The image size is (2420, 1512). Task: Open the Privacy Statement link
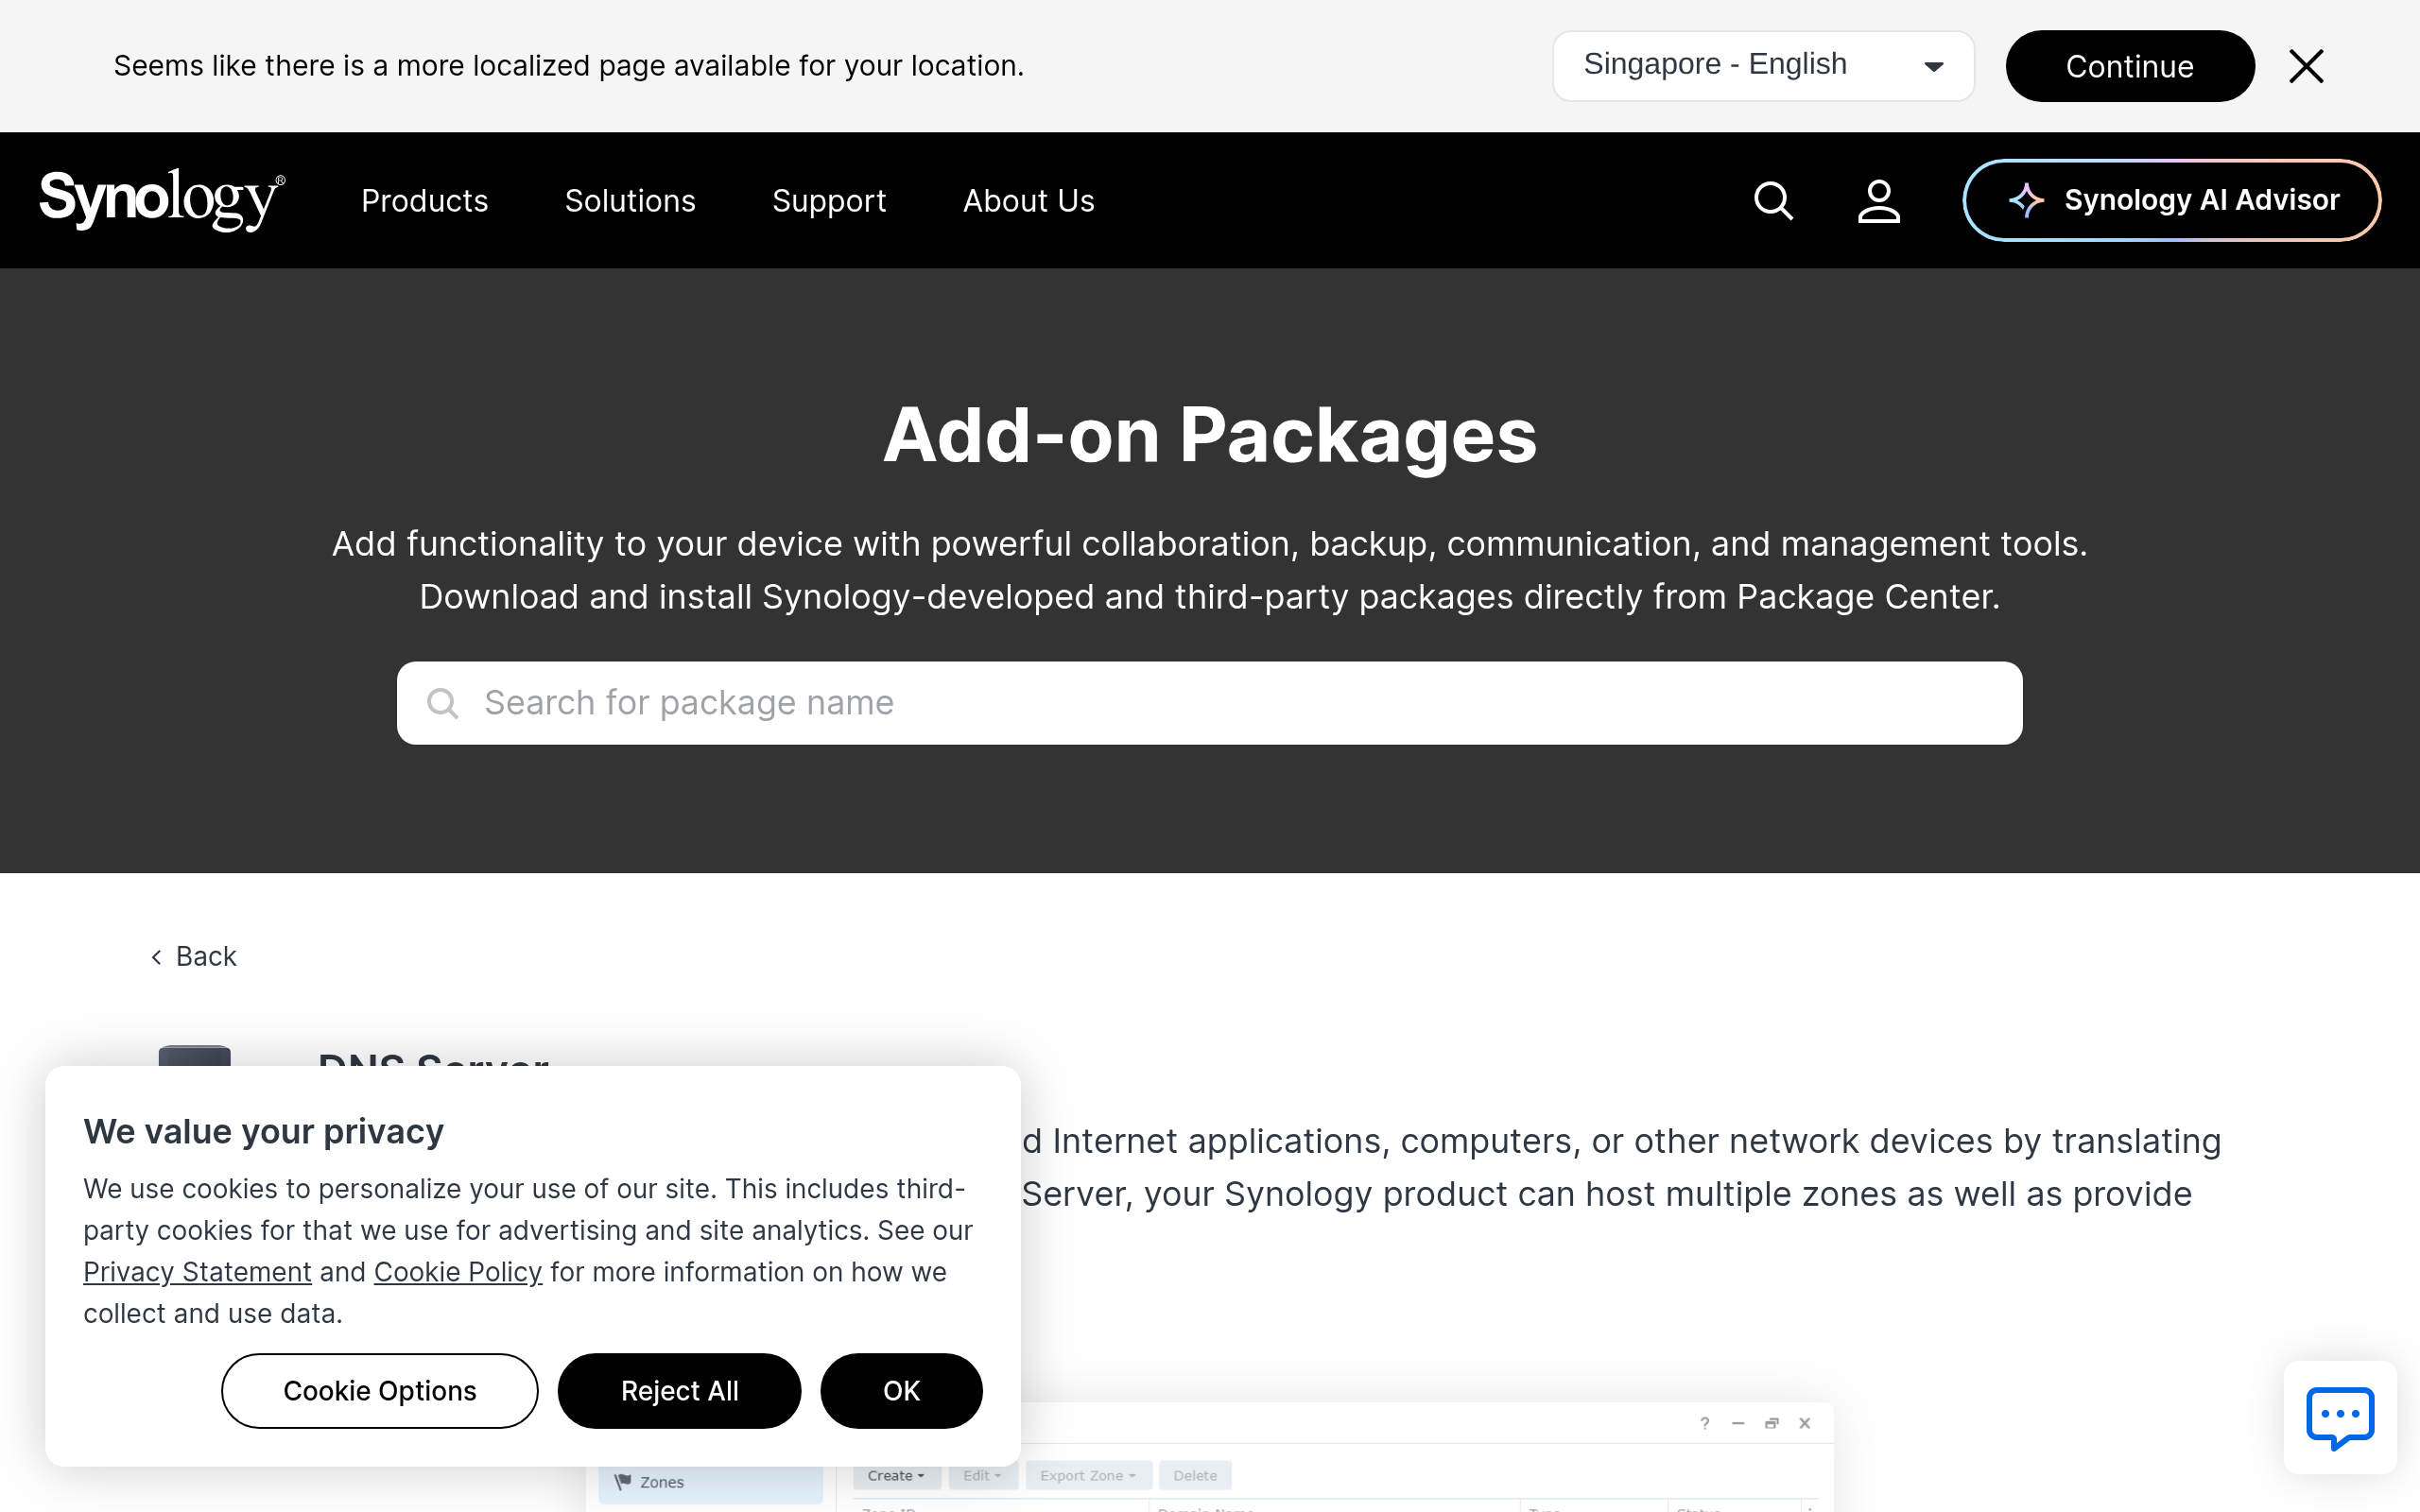click(x=197, y=1272)
